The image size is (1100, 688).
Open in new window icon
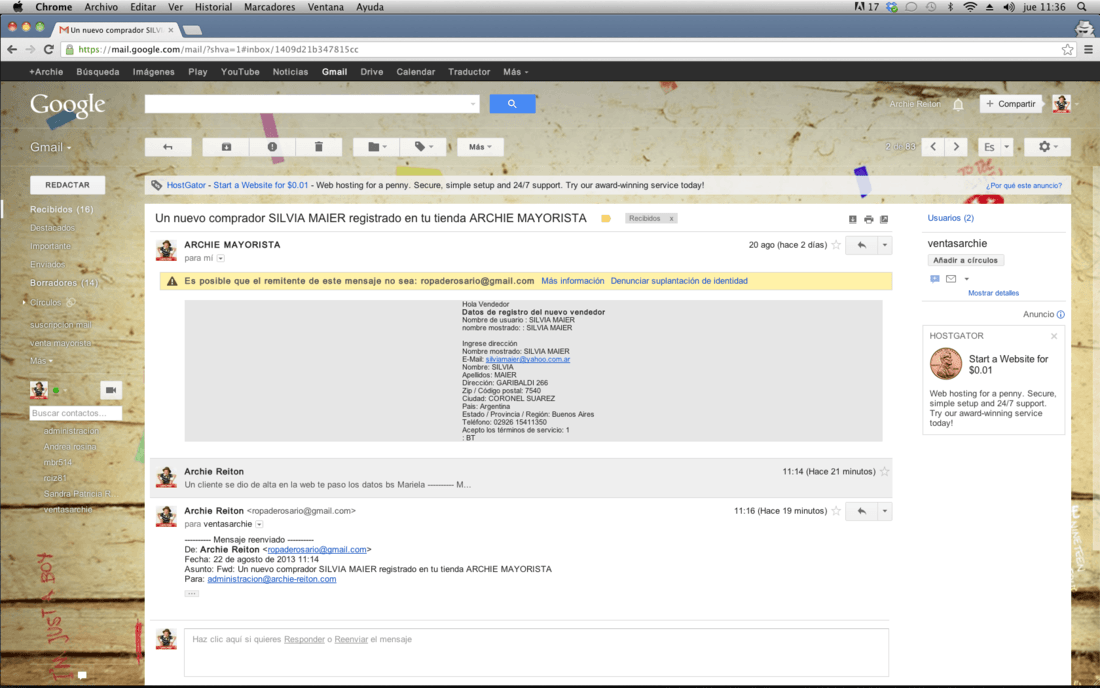(884, 219)
